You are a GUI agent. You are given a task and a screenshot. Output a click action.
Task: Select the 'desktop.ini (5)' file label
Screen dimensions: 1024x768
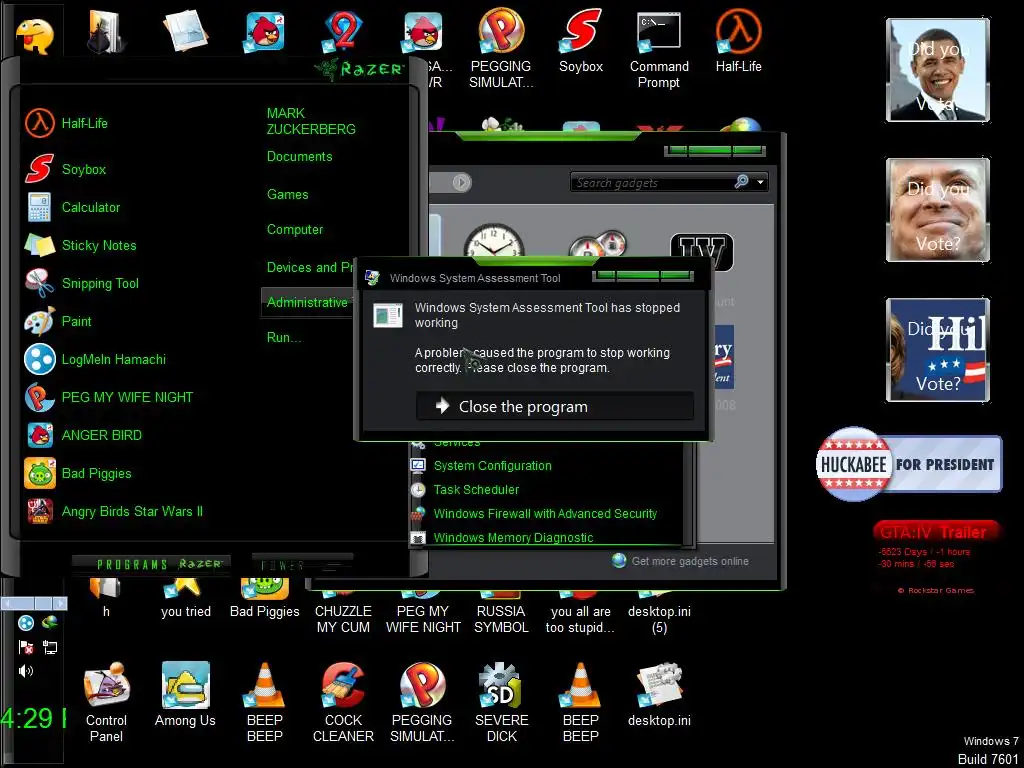[659, 620]
